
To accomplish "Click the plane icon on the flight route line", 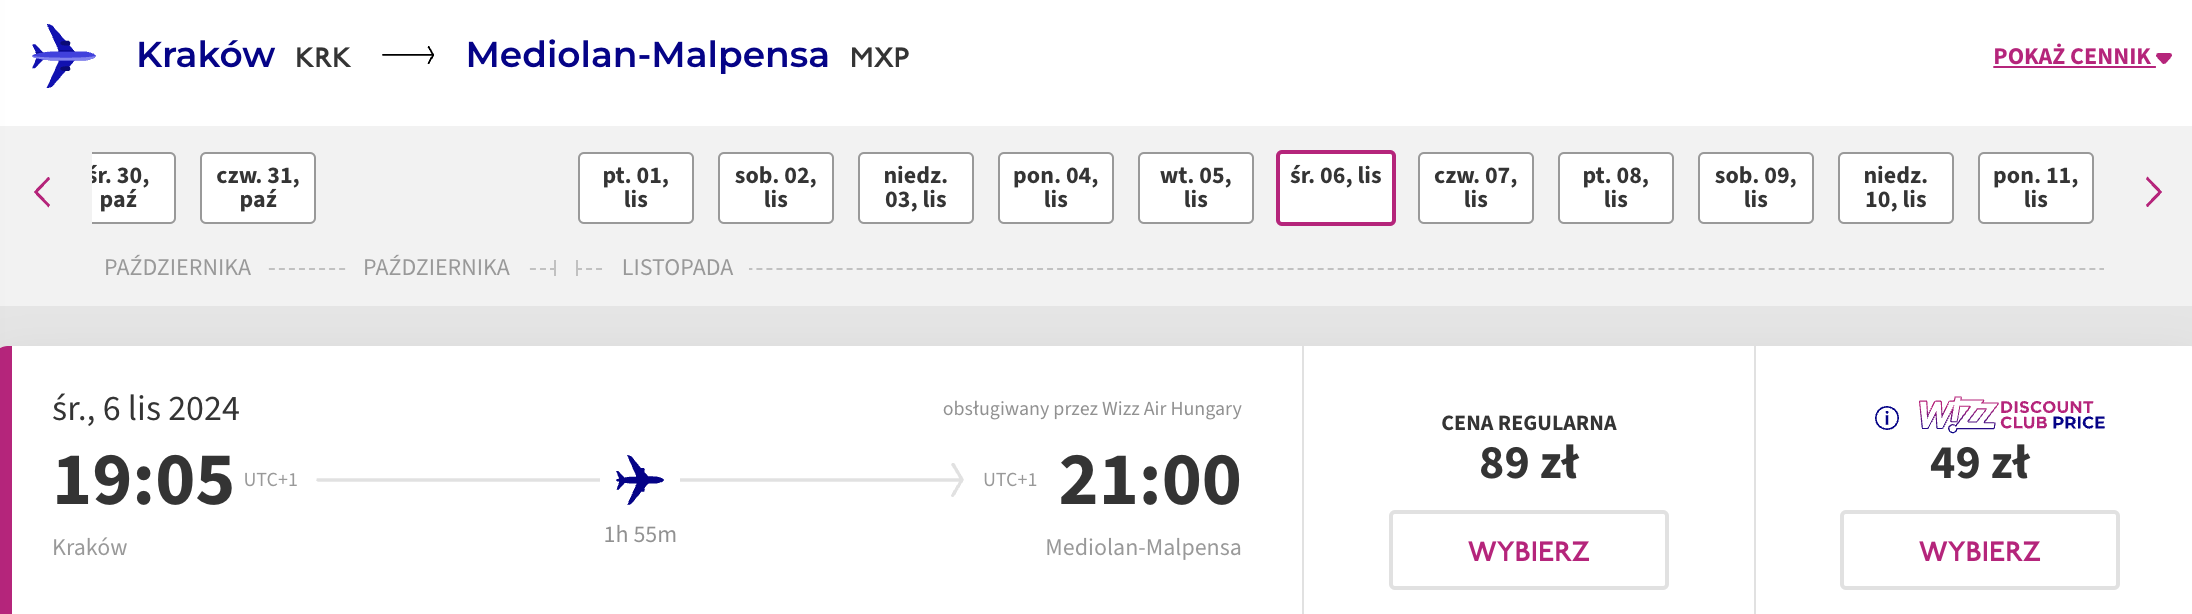I will 640,480.
